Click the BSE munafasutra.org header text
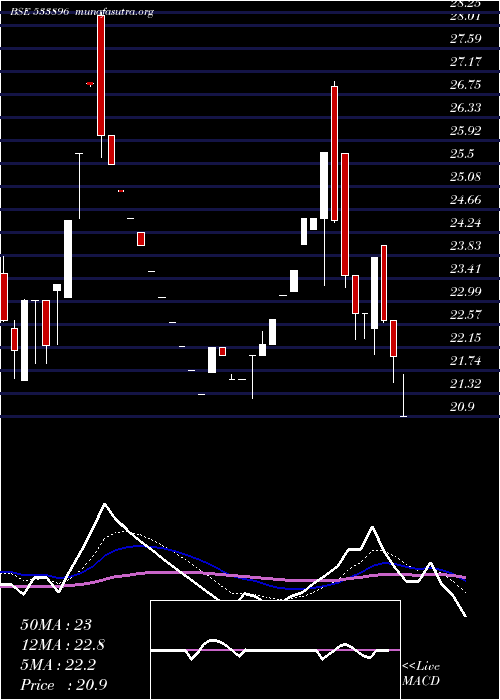500x700 pixels. point(82,12)
